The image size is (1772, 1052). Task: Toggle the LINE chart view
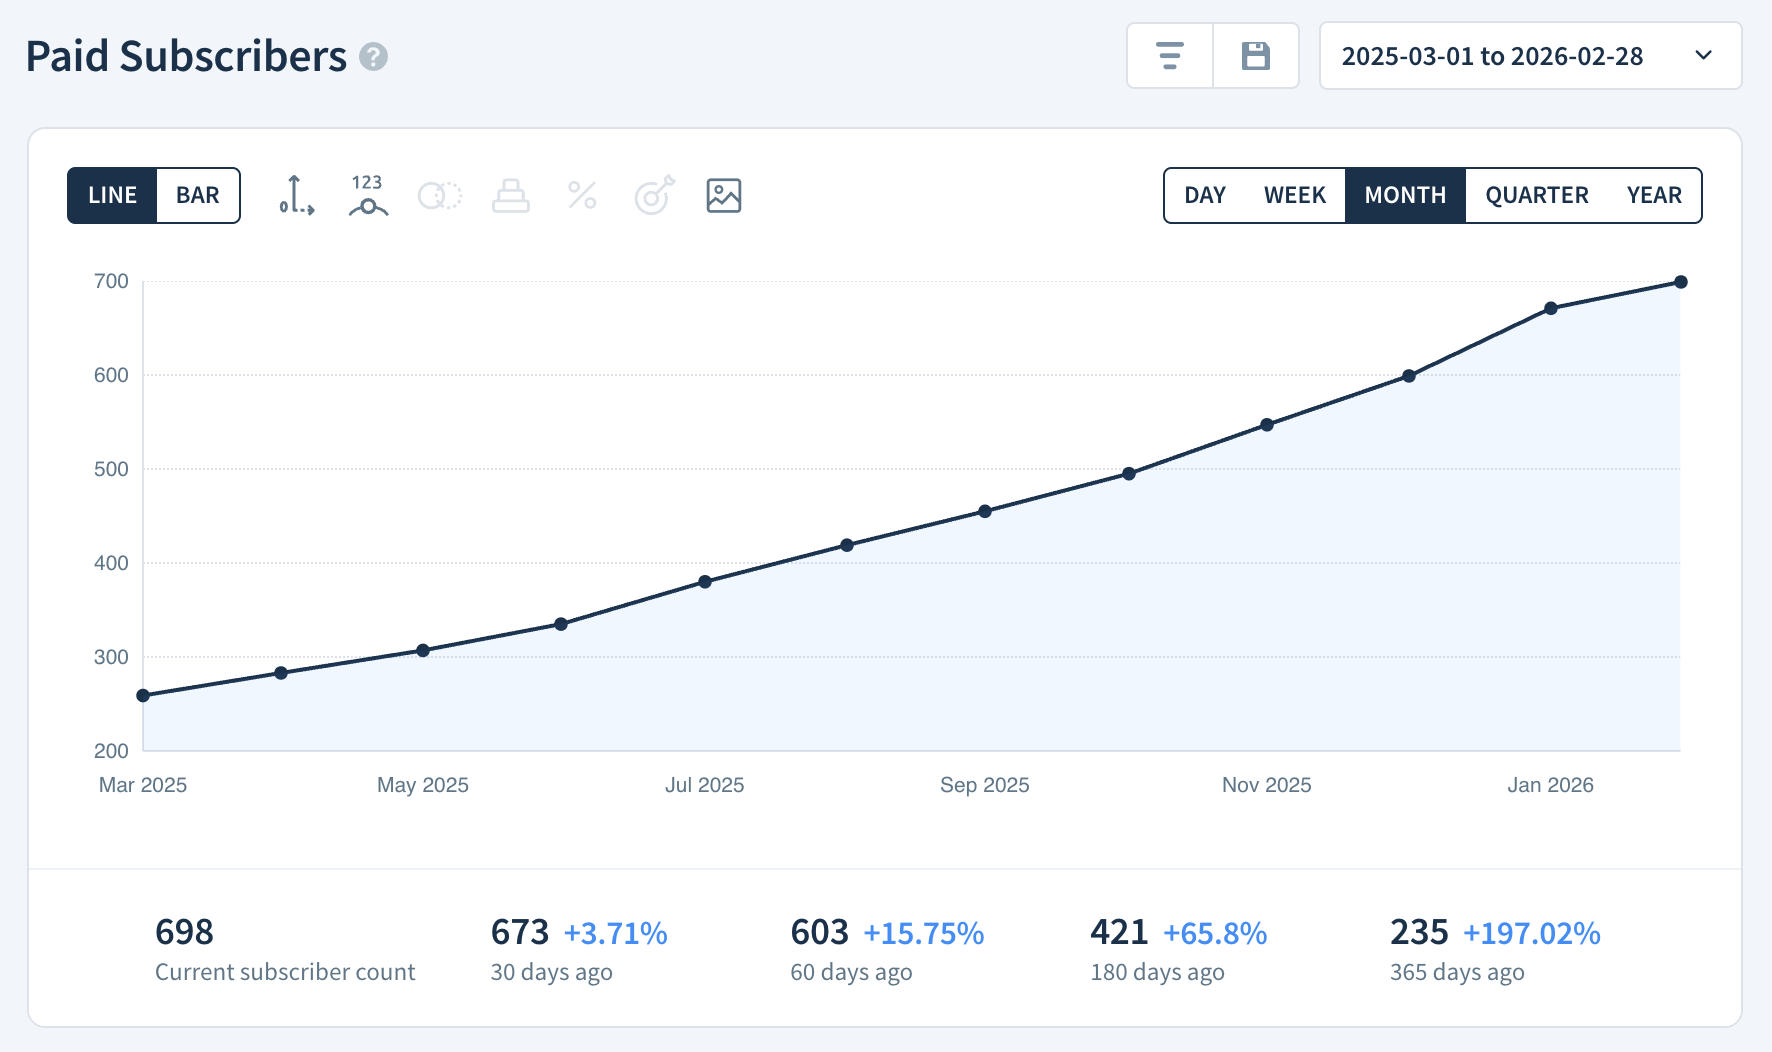[x=111, y=195]
